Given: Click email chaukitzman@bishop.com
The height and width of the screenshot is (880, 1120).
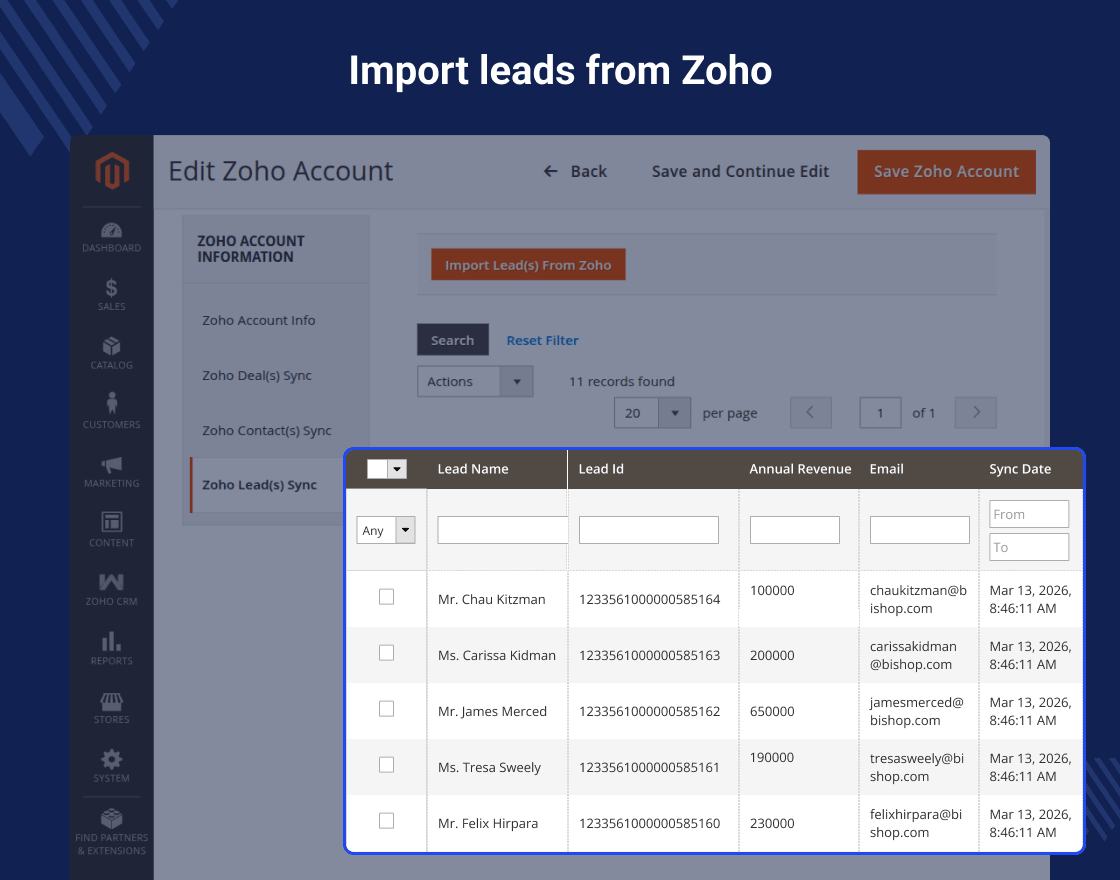Looking at the screenshot, I should [x=918, y=599].
